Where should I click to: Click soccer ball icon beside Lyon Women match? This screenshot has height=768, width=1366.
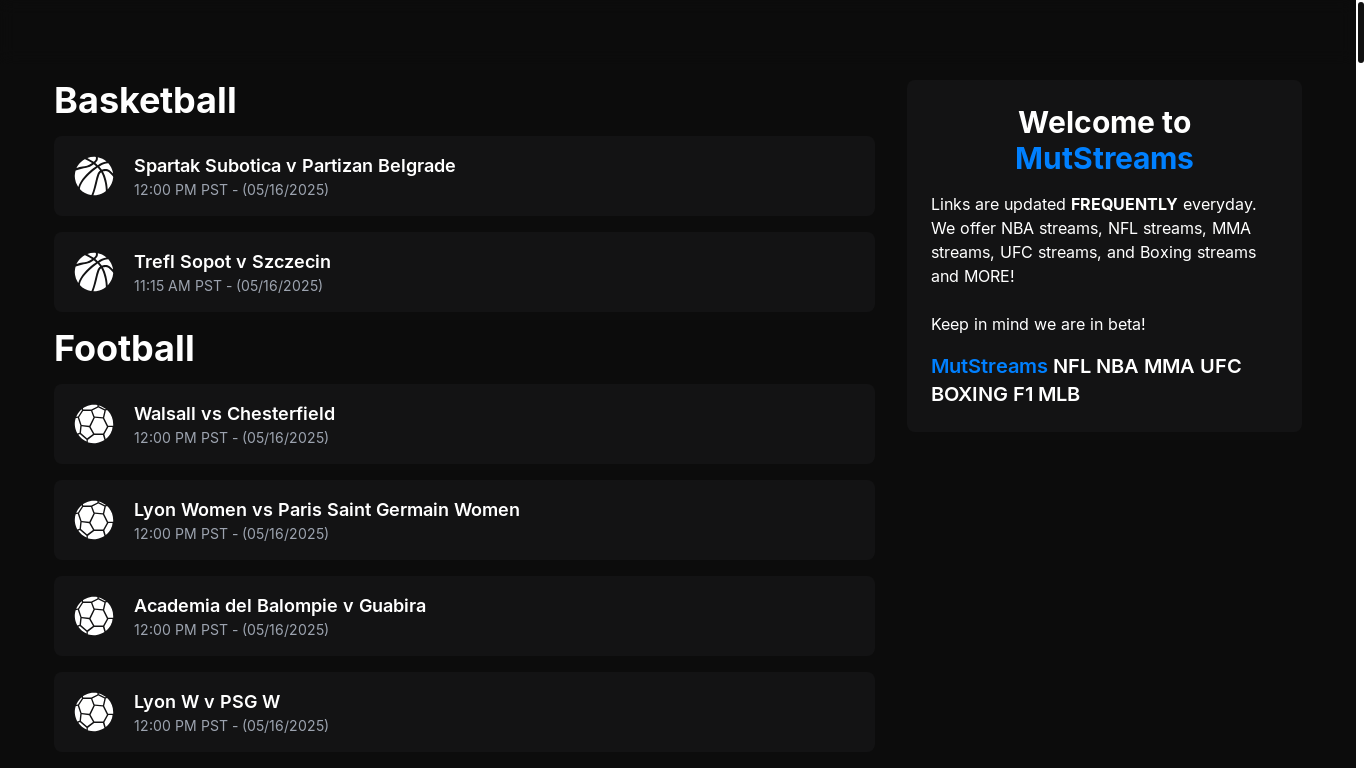pos(94,520)
